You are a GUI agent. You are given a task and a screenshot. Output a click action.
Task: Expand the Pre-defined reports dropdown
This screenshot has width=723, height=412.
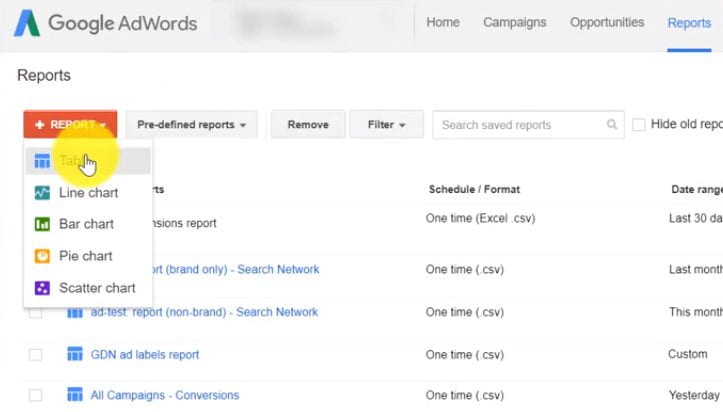click(191, 124)
